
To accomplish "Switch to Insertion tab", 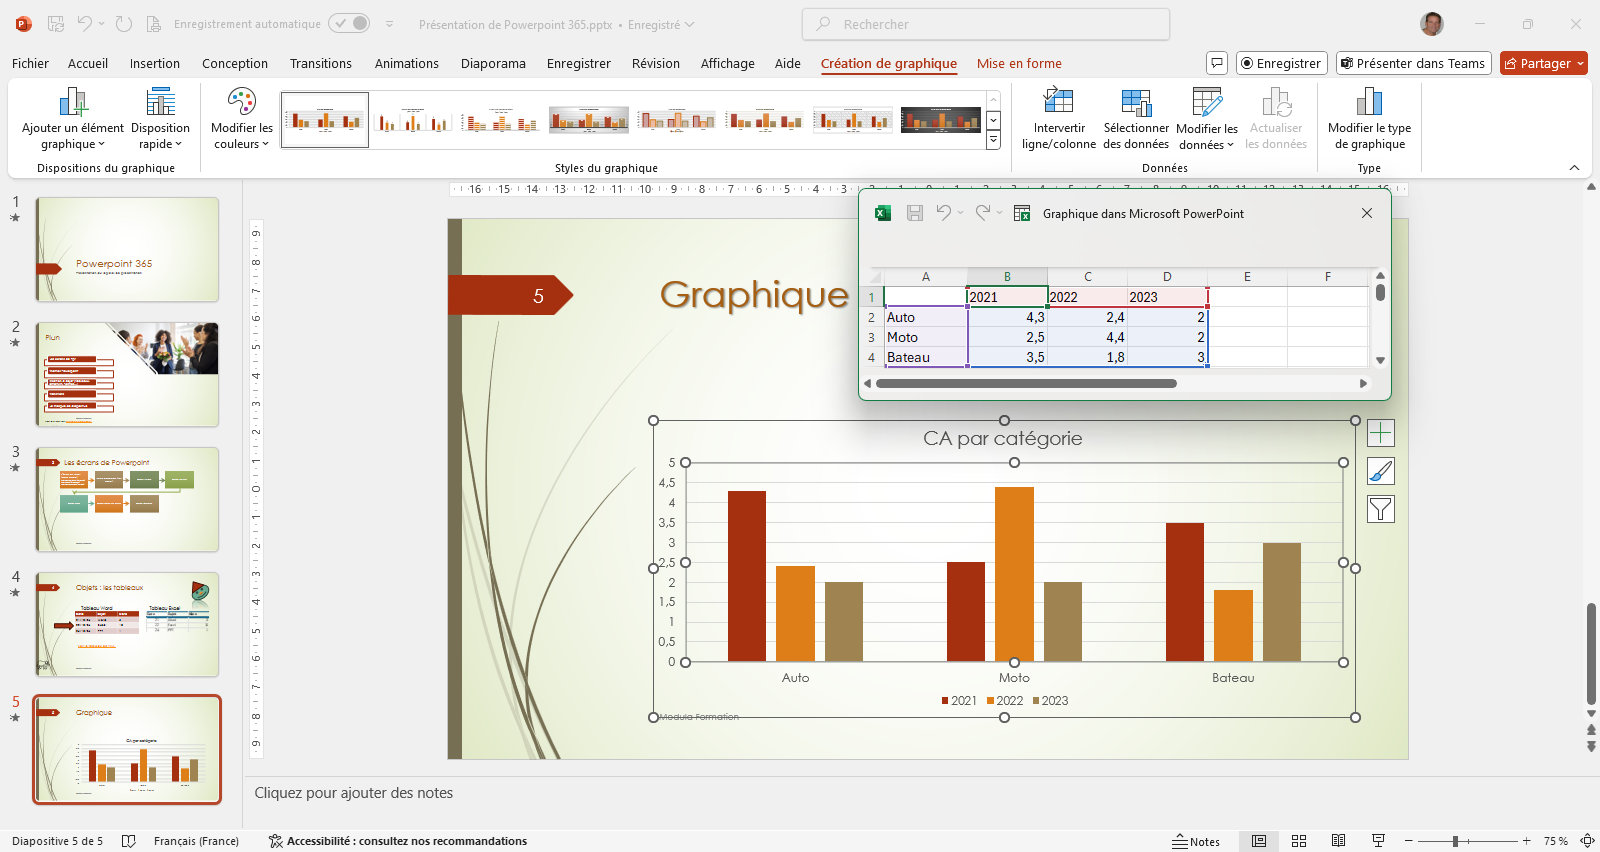I will [x=155, y=63].
